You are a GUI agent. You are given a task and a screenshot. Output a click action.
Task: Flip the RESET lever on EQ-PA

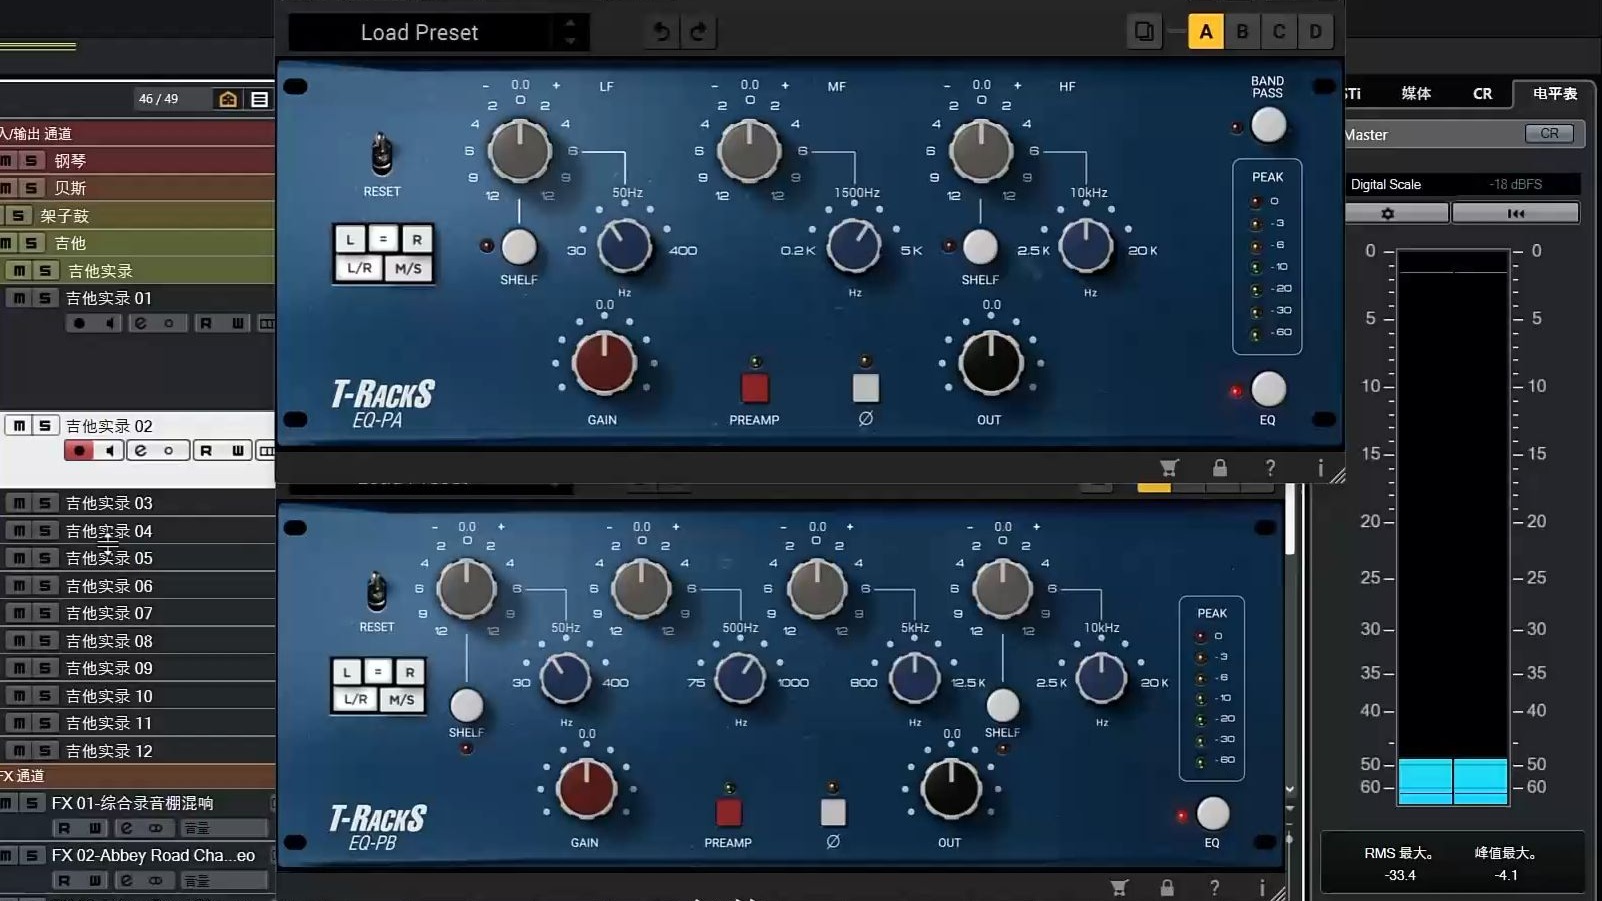381,153
